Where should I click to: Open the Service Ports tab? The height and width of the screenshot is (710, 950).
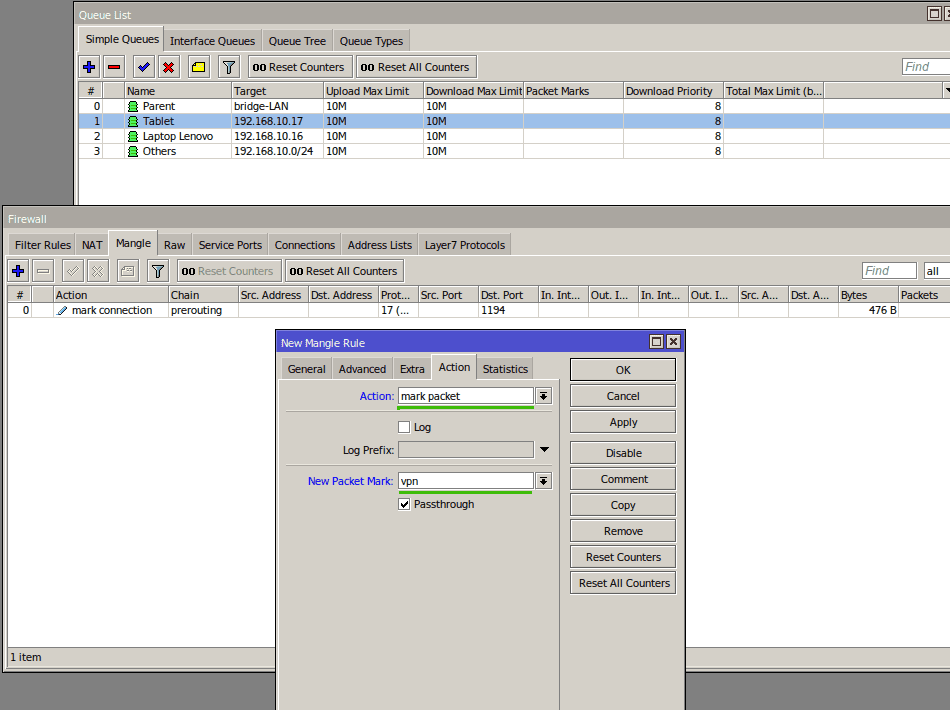(x=230, y=245)
